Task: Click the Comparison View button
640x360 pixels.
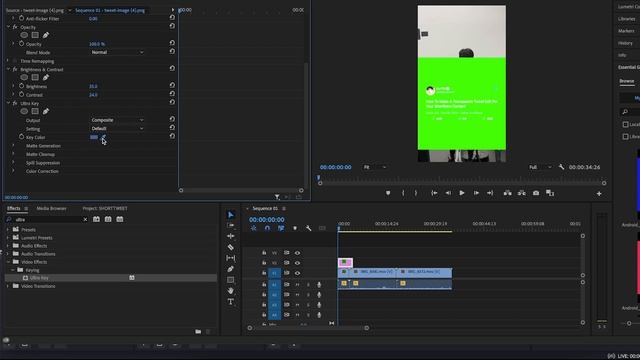Action: [550, 193]
